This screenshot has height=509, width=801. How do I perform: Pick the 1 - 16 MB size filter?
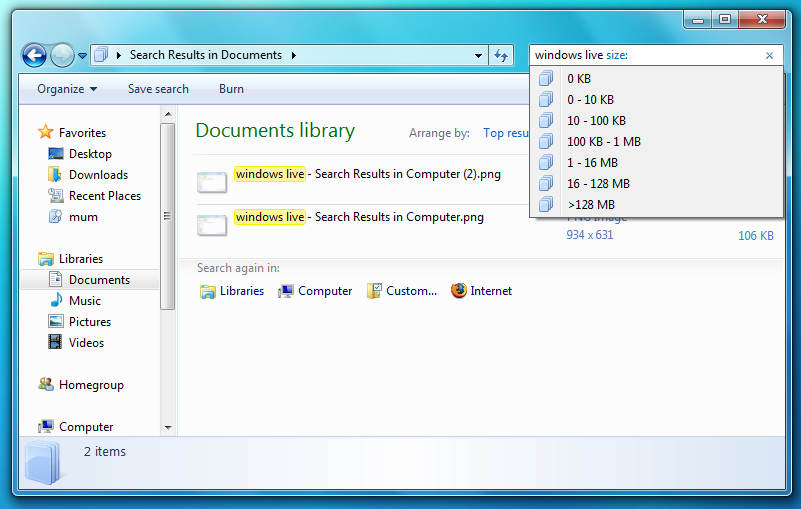tap(656, 162)
